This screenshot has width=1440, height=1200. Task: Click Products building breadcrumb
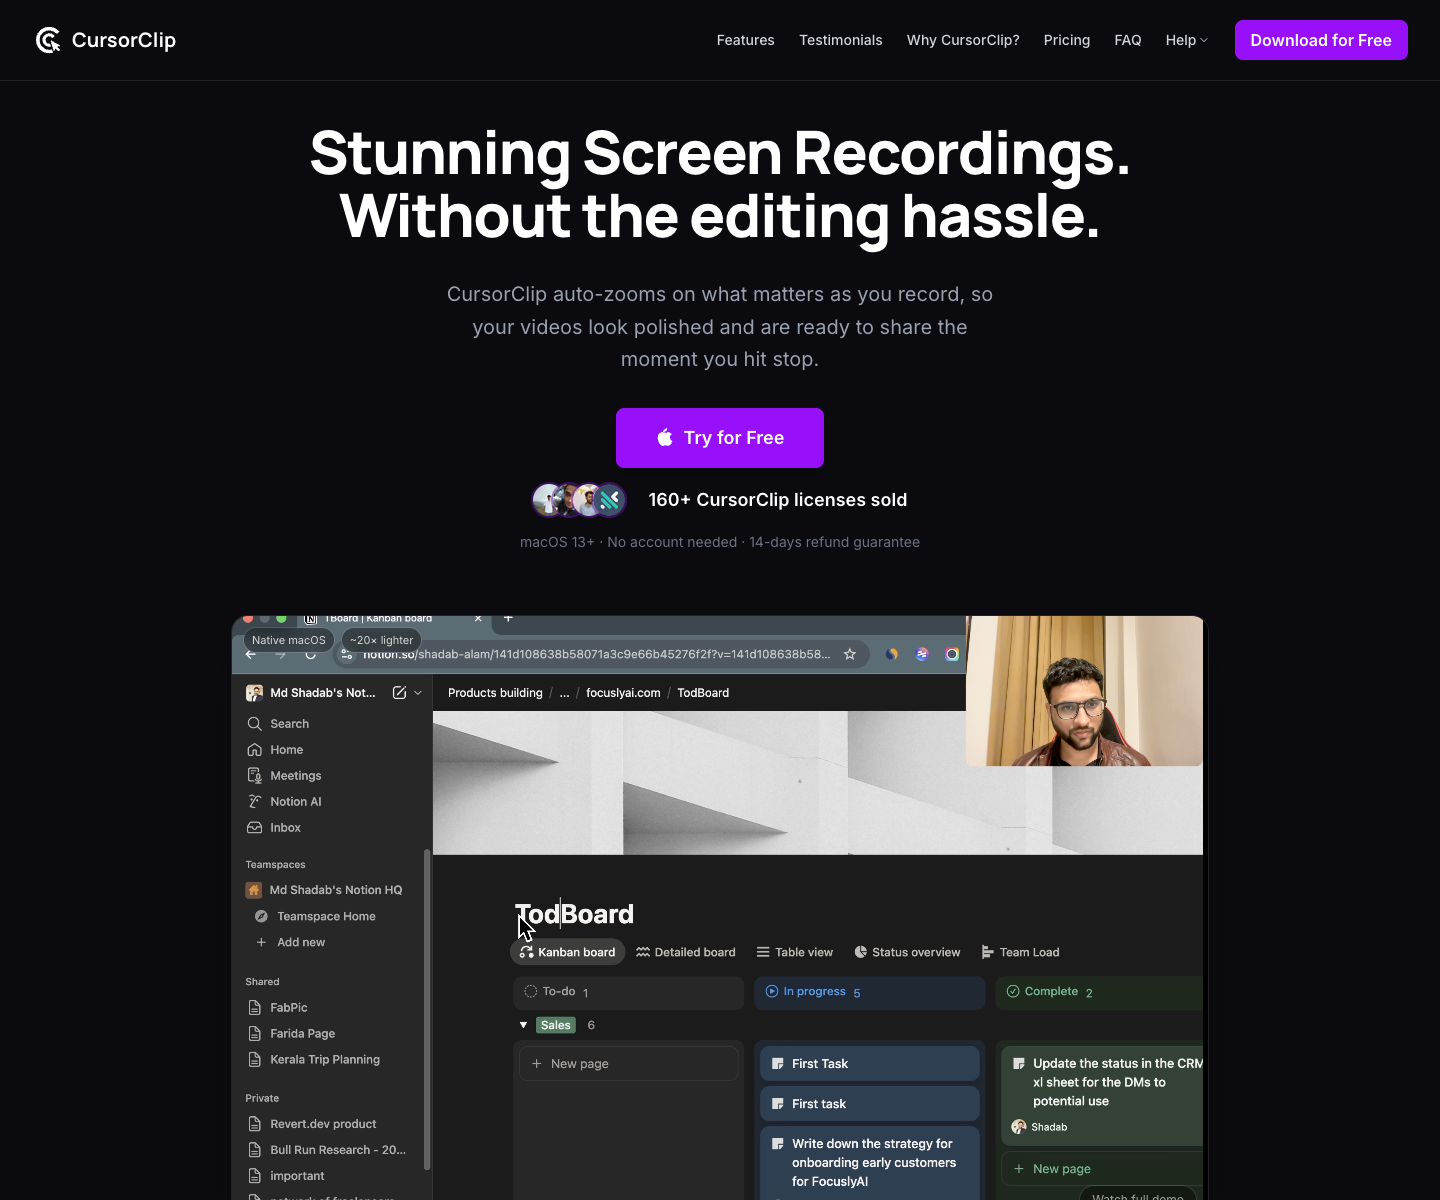[x=495, y=693]
